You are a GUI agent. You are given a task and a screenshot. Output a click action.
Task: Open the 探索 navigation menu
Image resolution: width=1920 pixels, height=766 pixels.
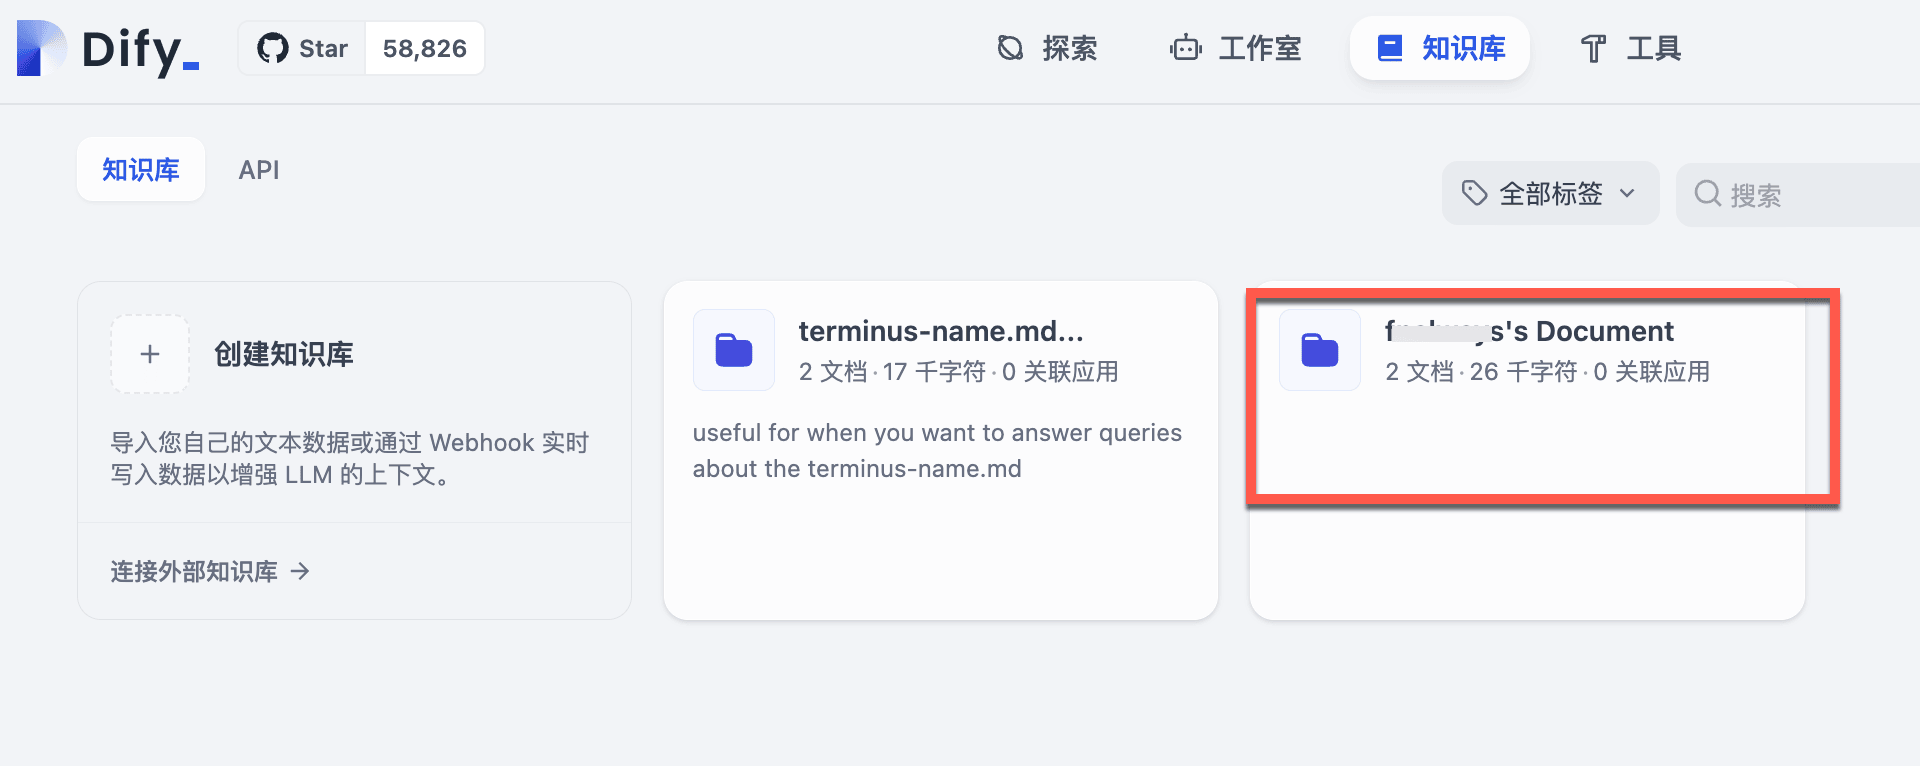(1047, 48)
